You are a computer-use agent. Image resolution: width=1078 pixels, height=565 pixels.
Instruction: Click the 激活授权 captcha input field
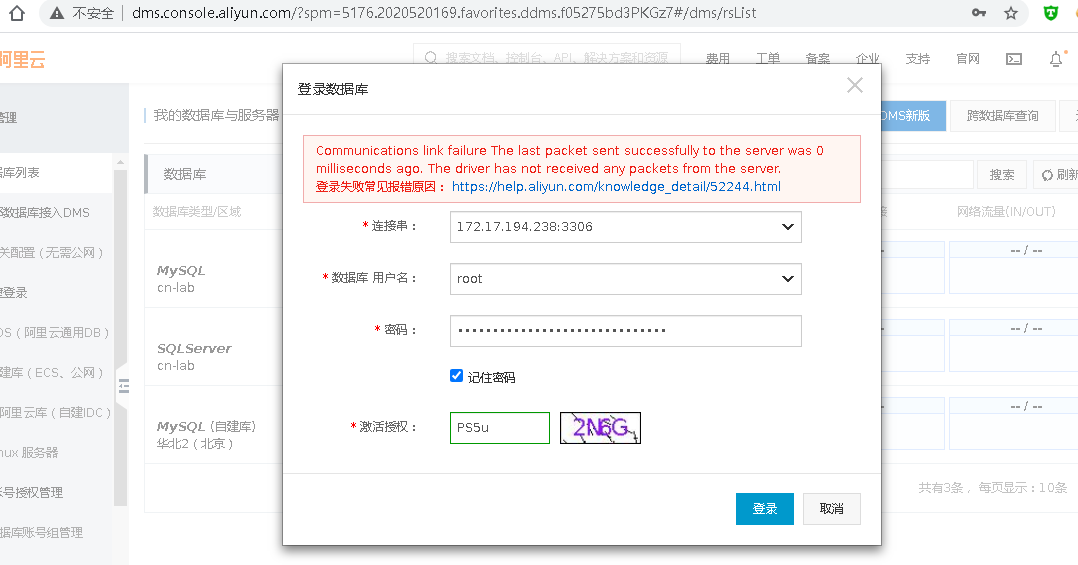tap(500, 428)
